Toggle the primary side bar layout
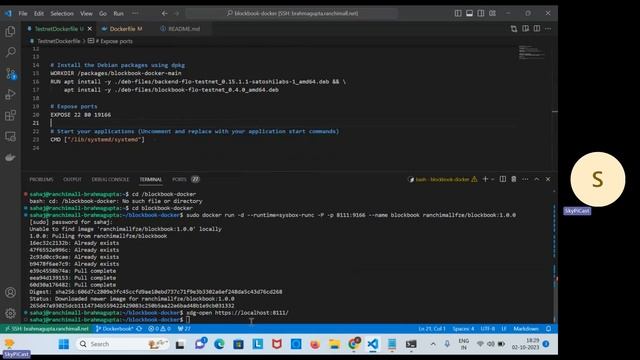Screen dimensions: 640x360 coord(458,13)
